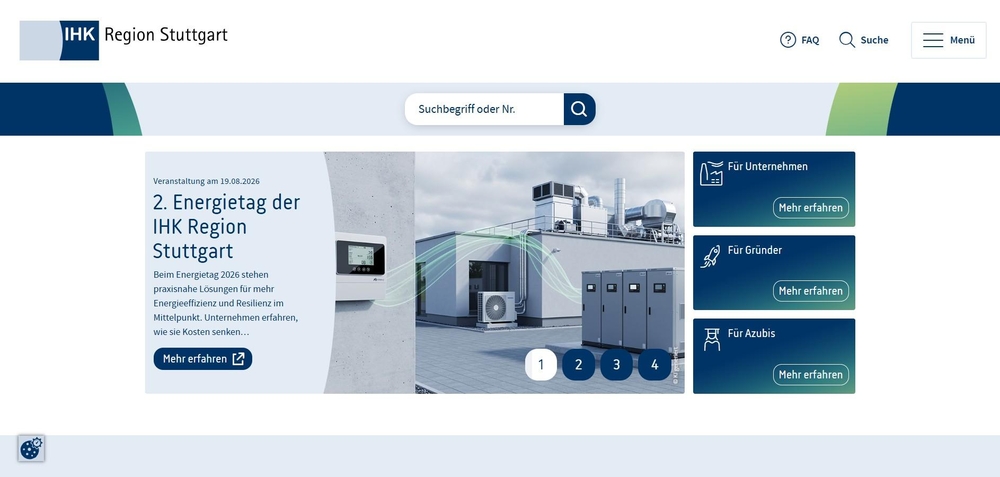Click Mehr erfahren in Für Gründer card
The image size is (1000, 477).
811,291
